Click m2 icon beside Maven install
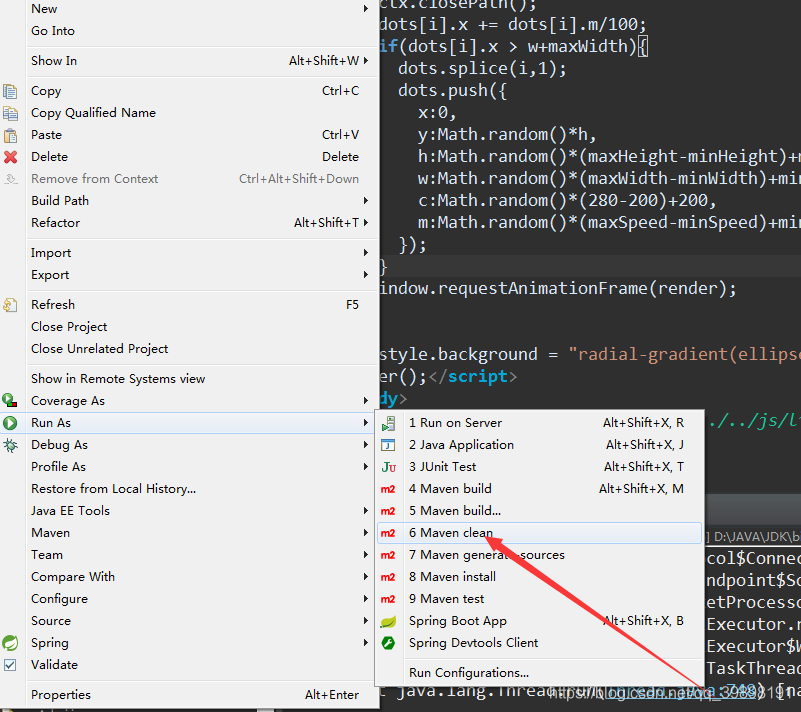This screenshot has height=712, width=801. point(388,577)
